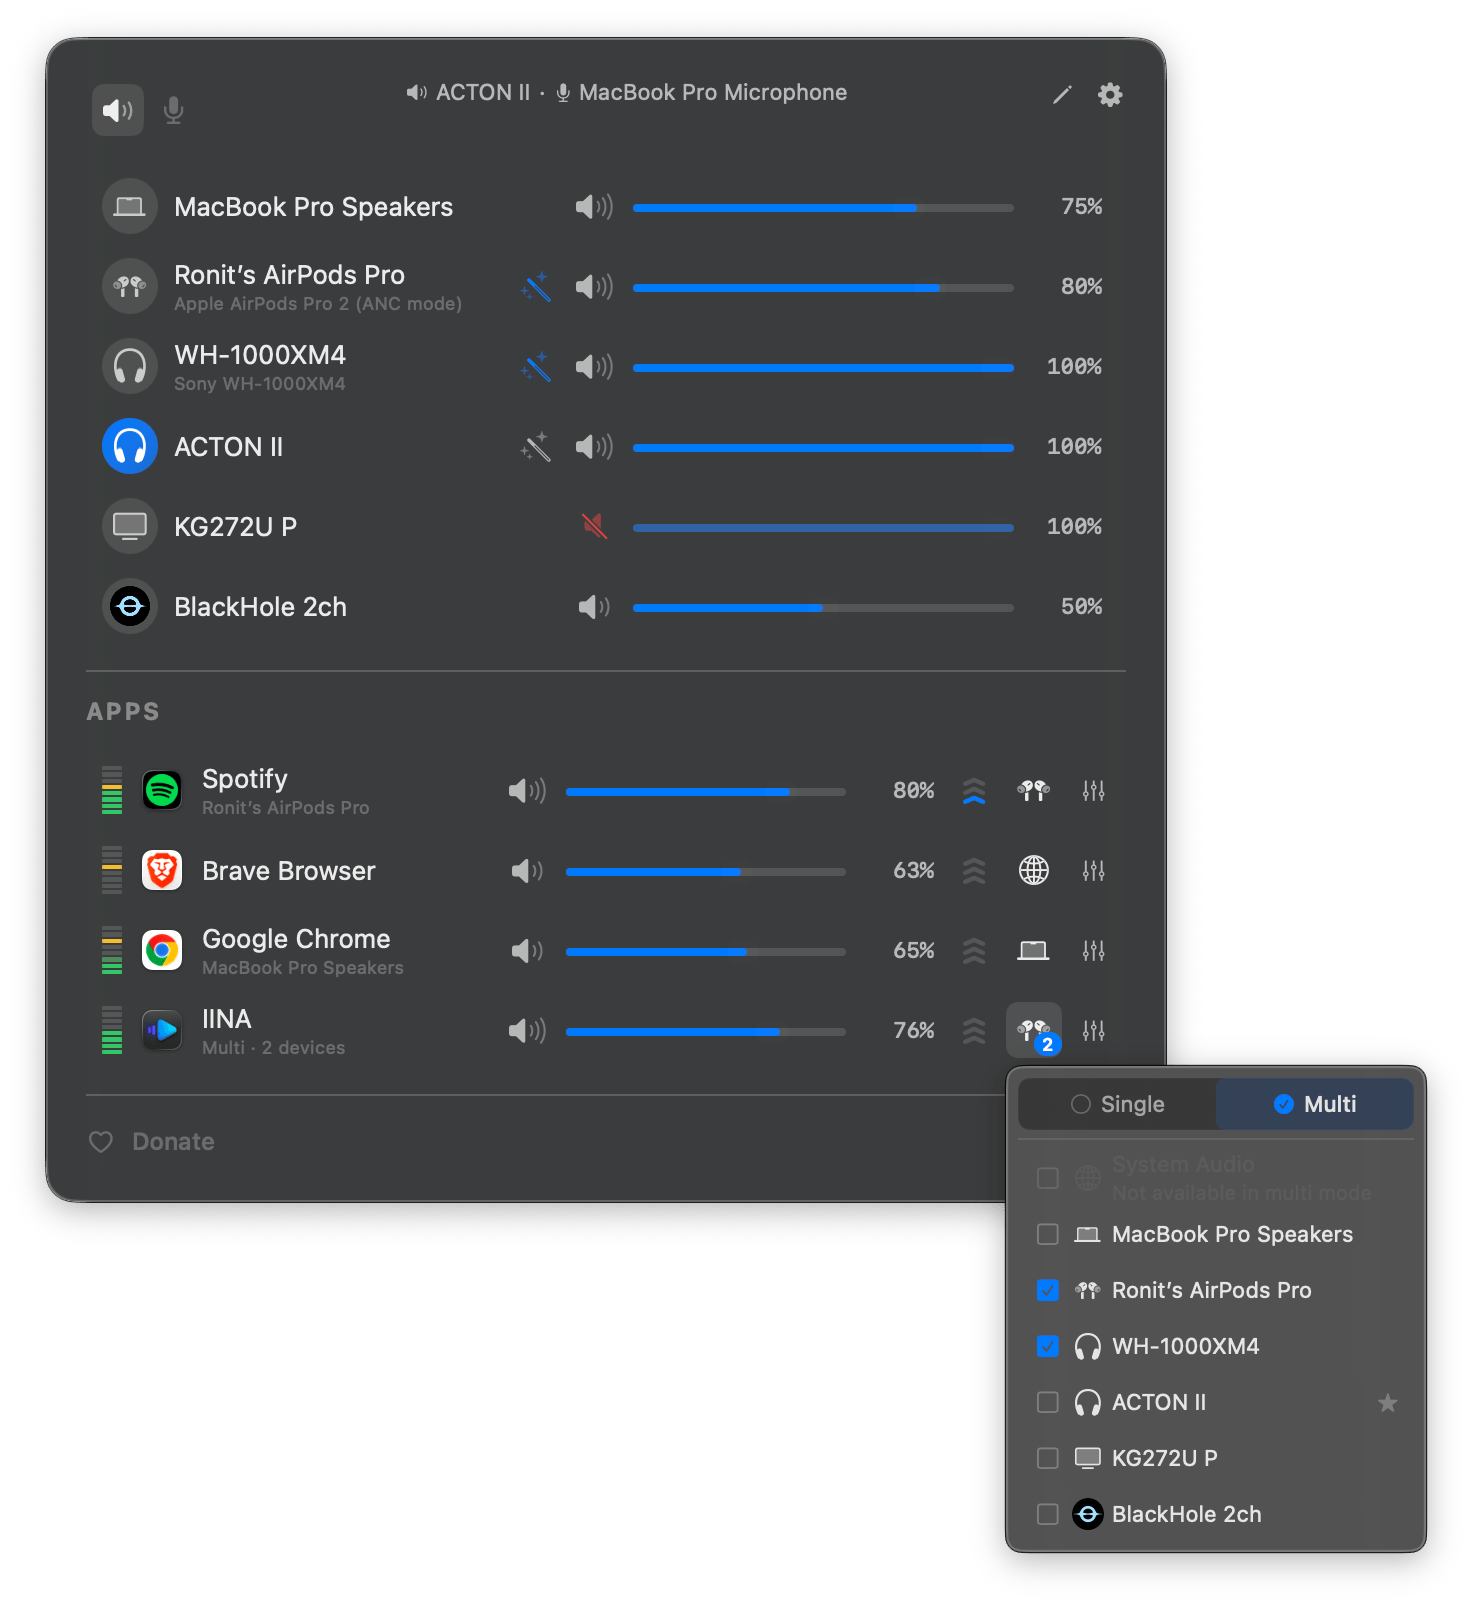
Task: Adjust the MacBook Pro Speakers volume slider
Action: (x=823, y=208)
